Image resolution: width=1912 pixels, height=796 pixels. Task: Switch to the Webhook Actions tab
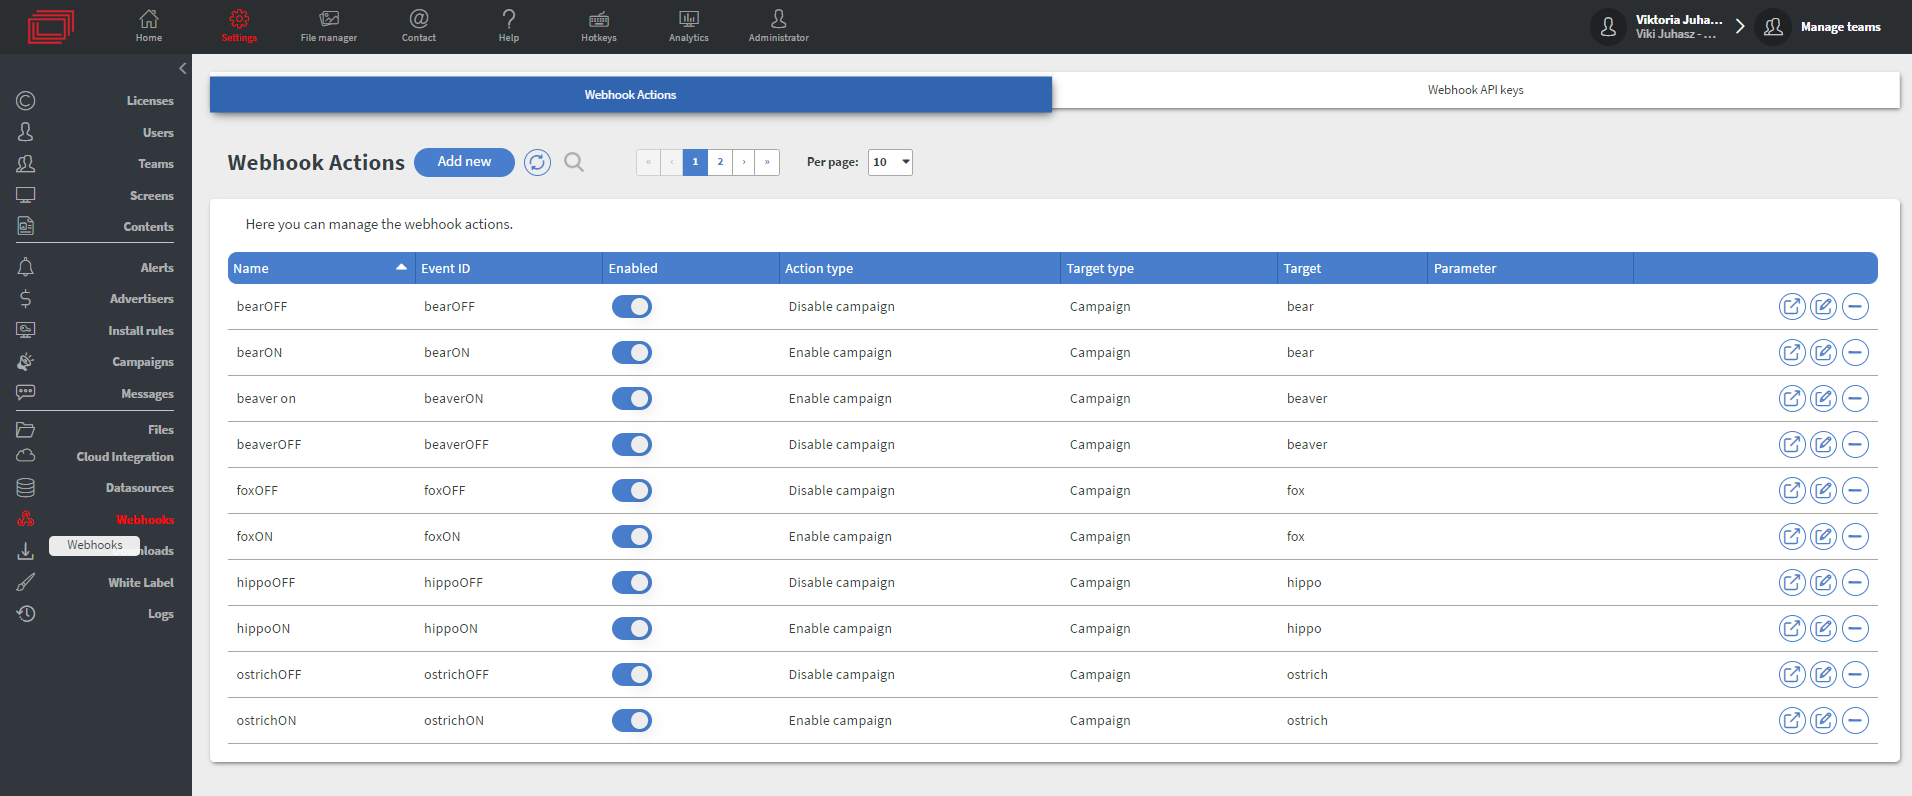click(630, 95)
